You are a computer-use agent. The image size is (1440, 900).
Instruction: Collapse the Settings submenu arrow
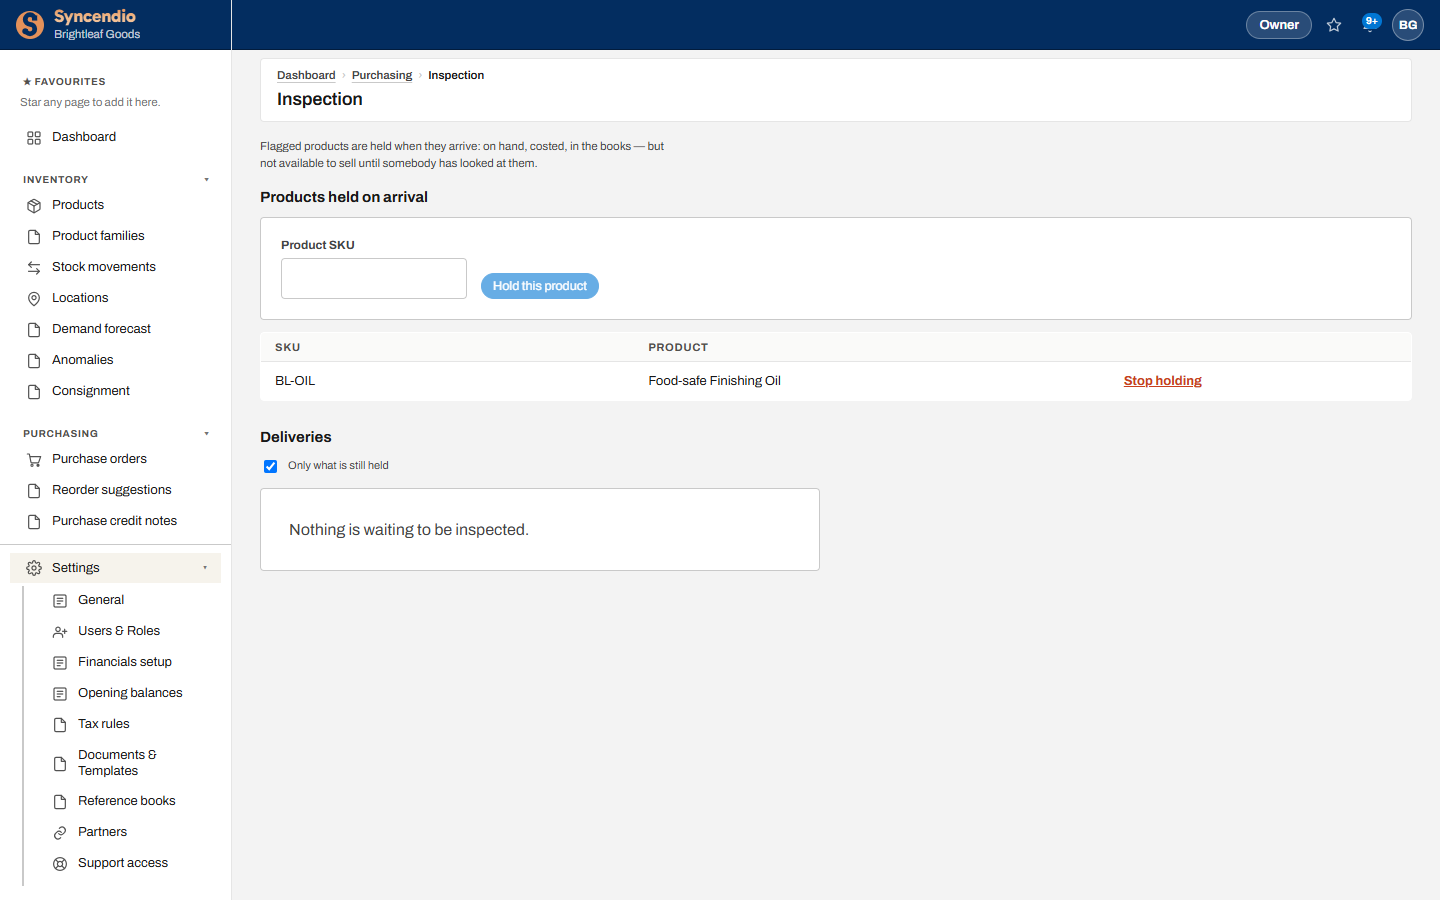205,568
